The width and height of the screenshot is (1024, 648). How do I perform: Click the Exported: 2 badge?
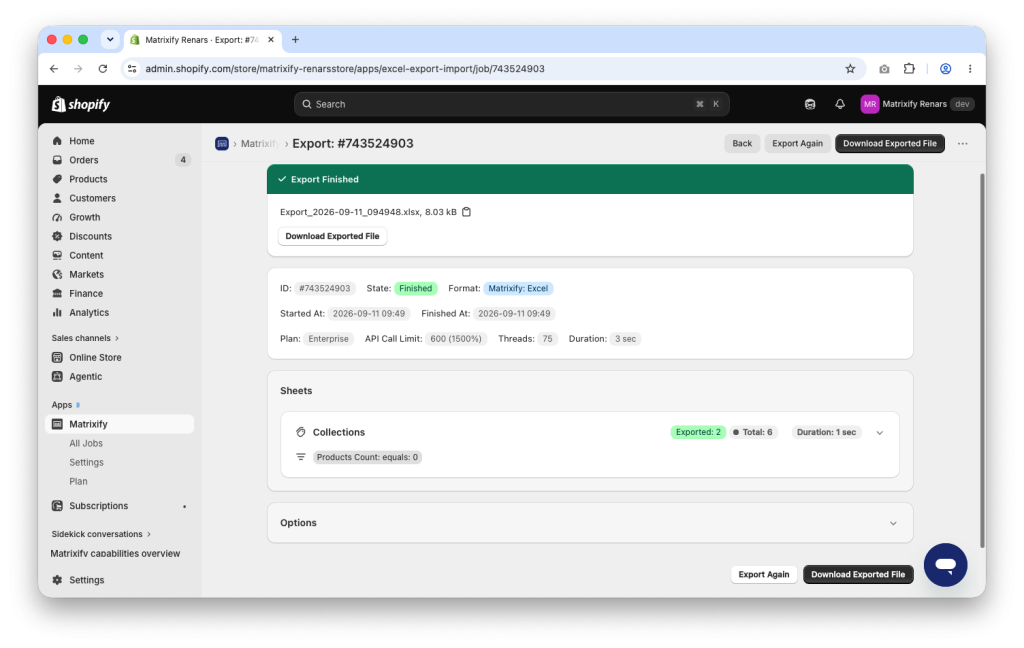coord(698,432)
